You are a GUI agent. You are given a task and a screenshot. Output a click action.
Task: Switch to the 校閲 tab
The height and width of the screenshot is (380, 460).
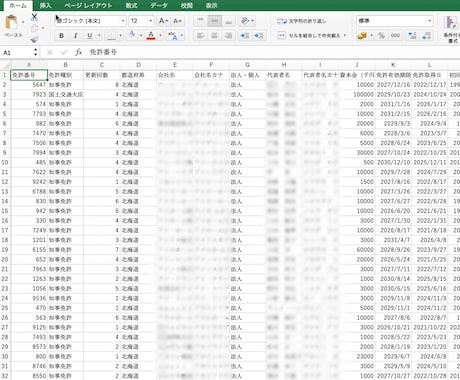coord(187,5)
